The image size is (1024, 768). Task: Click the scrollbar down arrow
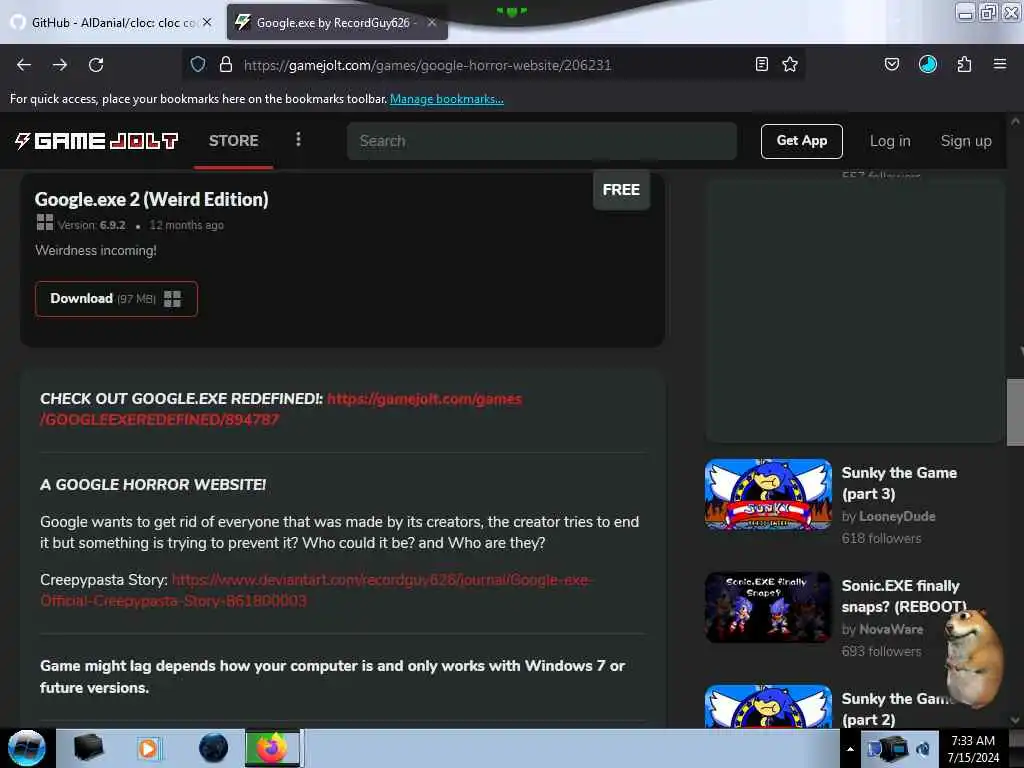tap(1015, 720)
